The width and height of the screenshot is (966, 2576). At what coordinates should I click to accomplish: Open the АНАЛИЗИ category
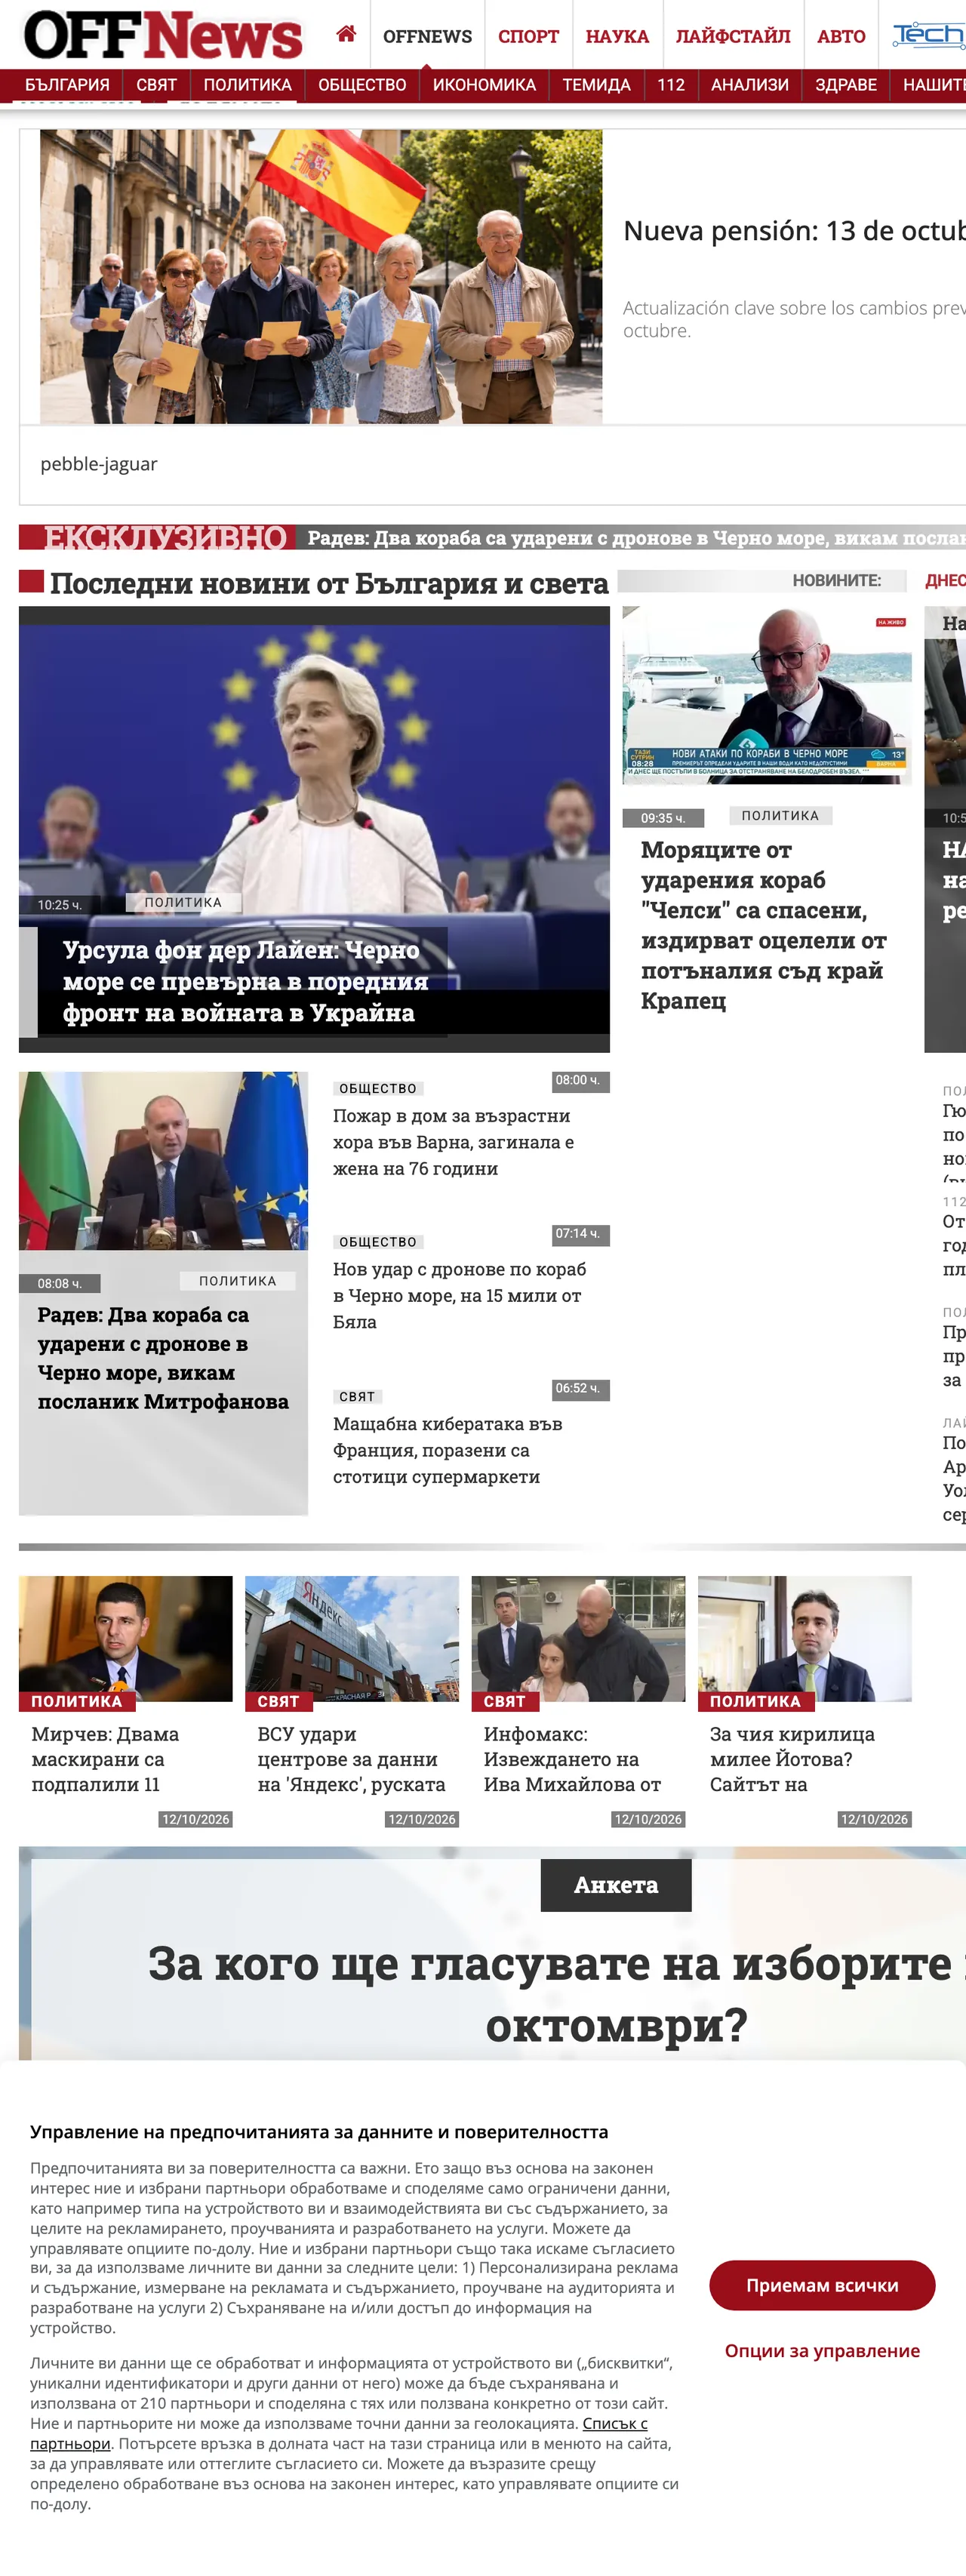point(750,85)
